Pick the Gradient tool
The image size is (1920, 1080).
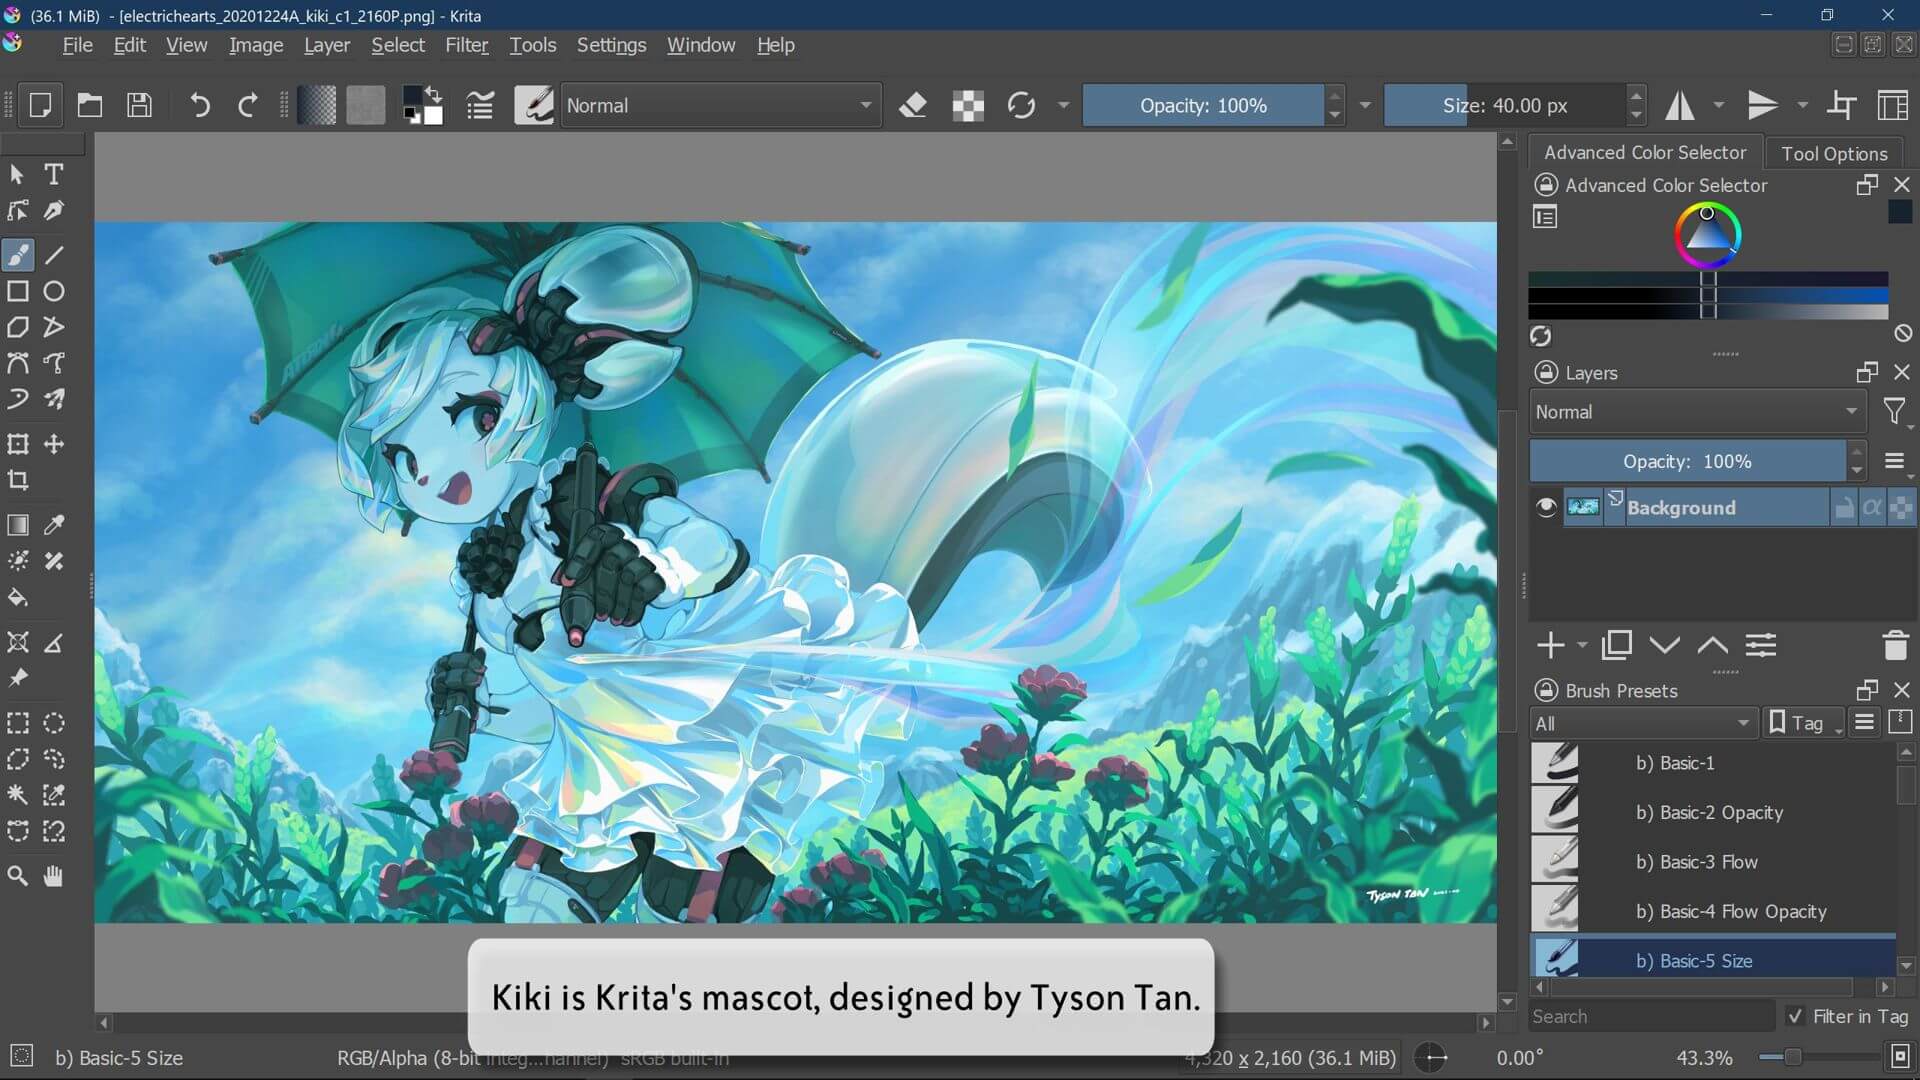tap(17, 524)
